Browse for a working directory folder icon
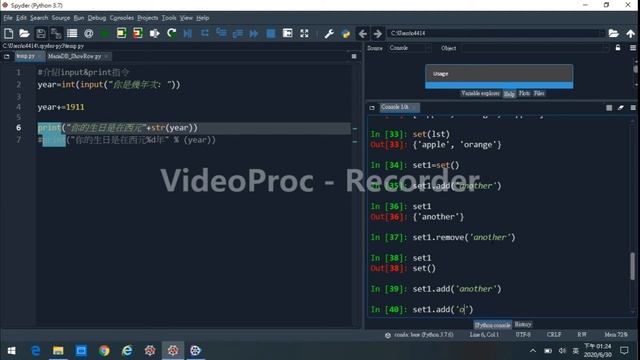Image resolution: width=640 pixels, height=360 pixels. (x=613, y=33)
